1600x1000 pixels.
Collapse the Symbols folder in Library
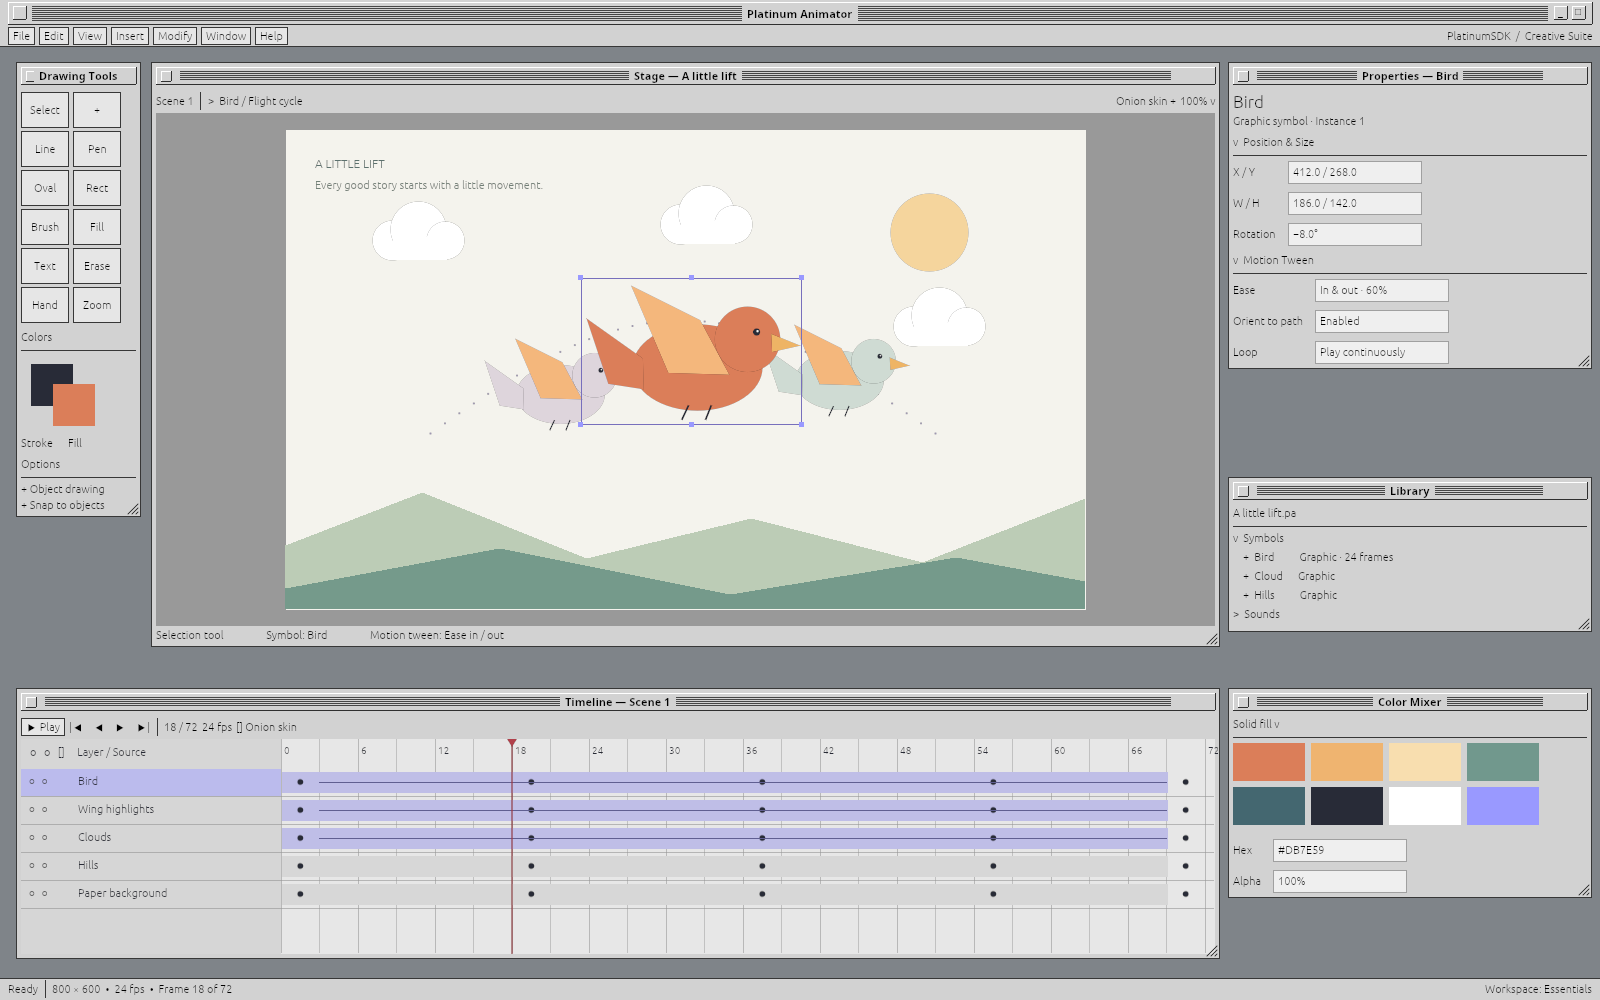[1259, 538]
